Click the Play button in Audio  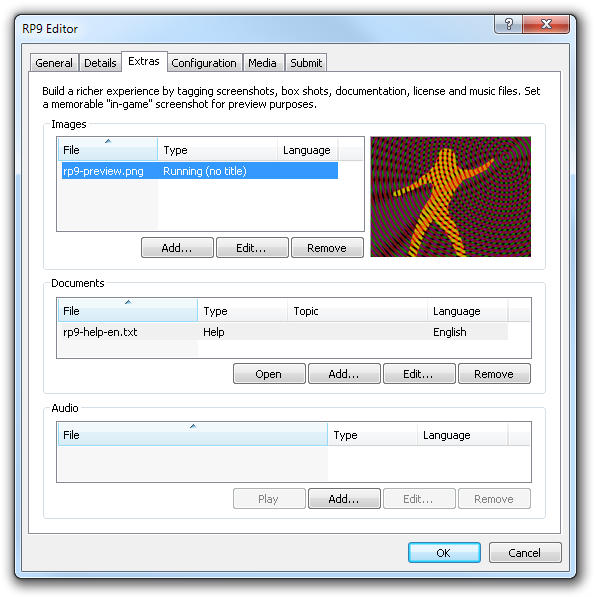point(269,499)
